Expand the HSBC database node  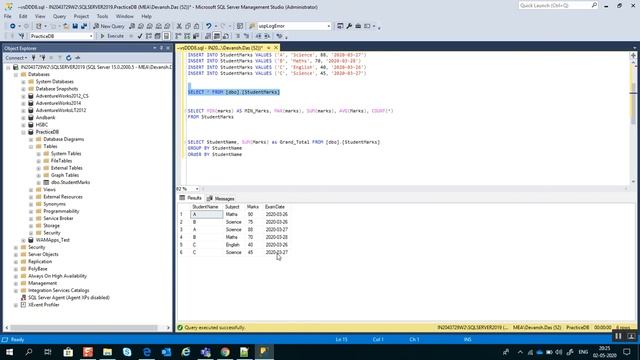pos(24,125)
